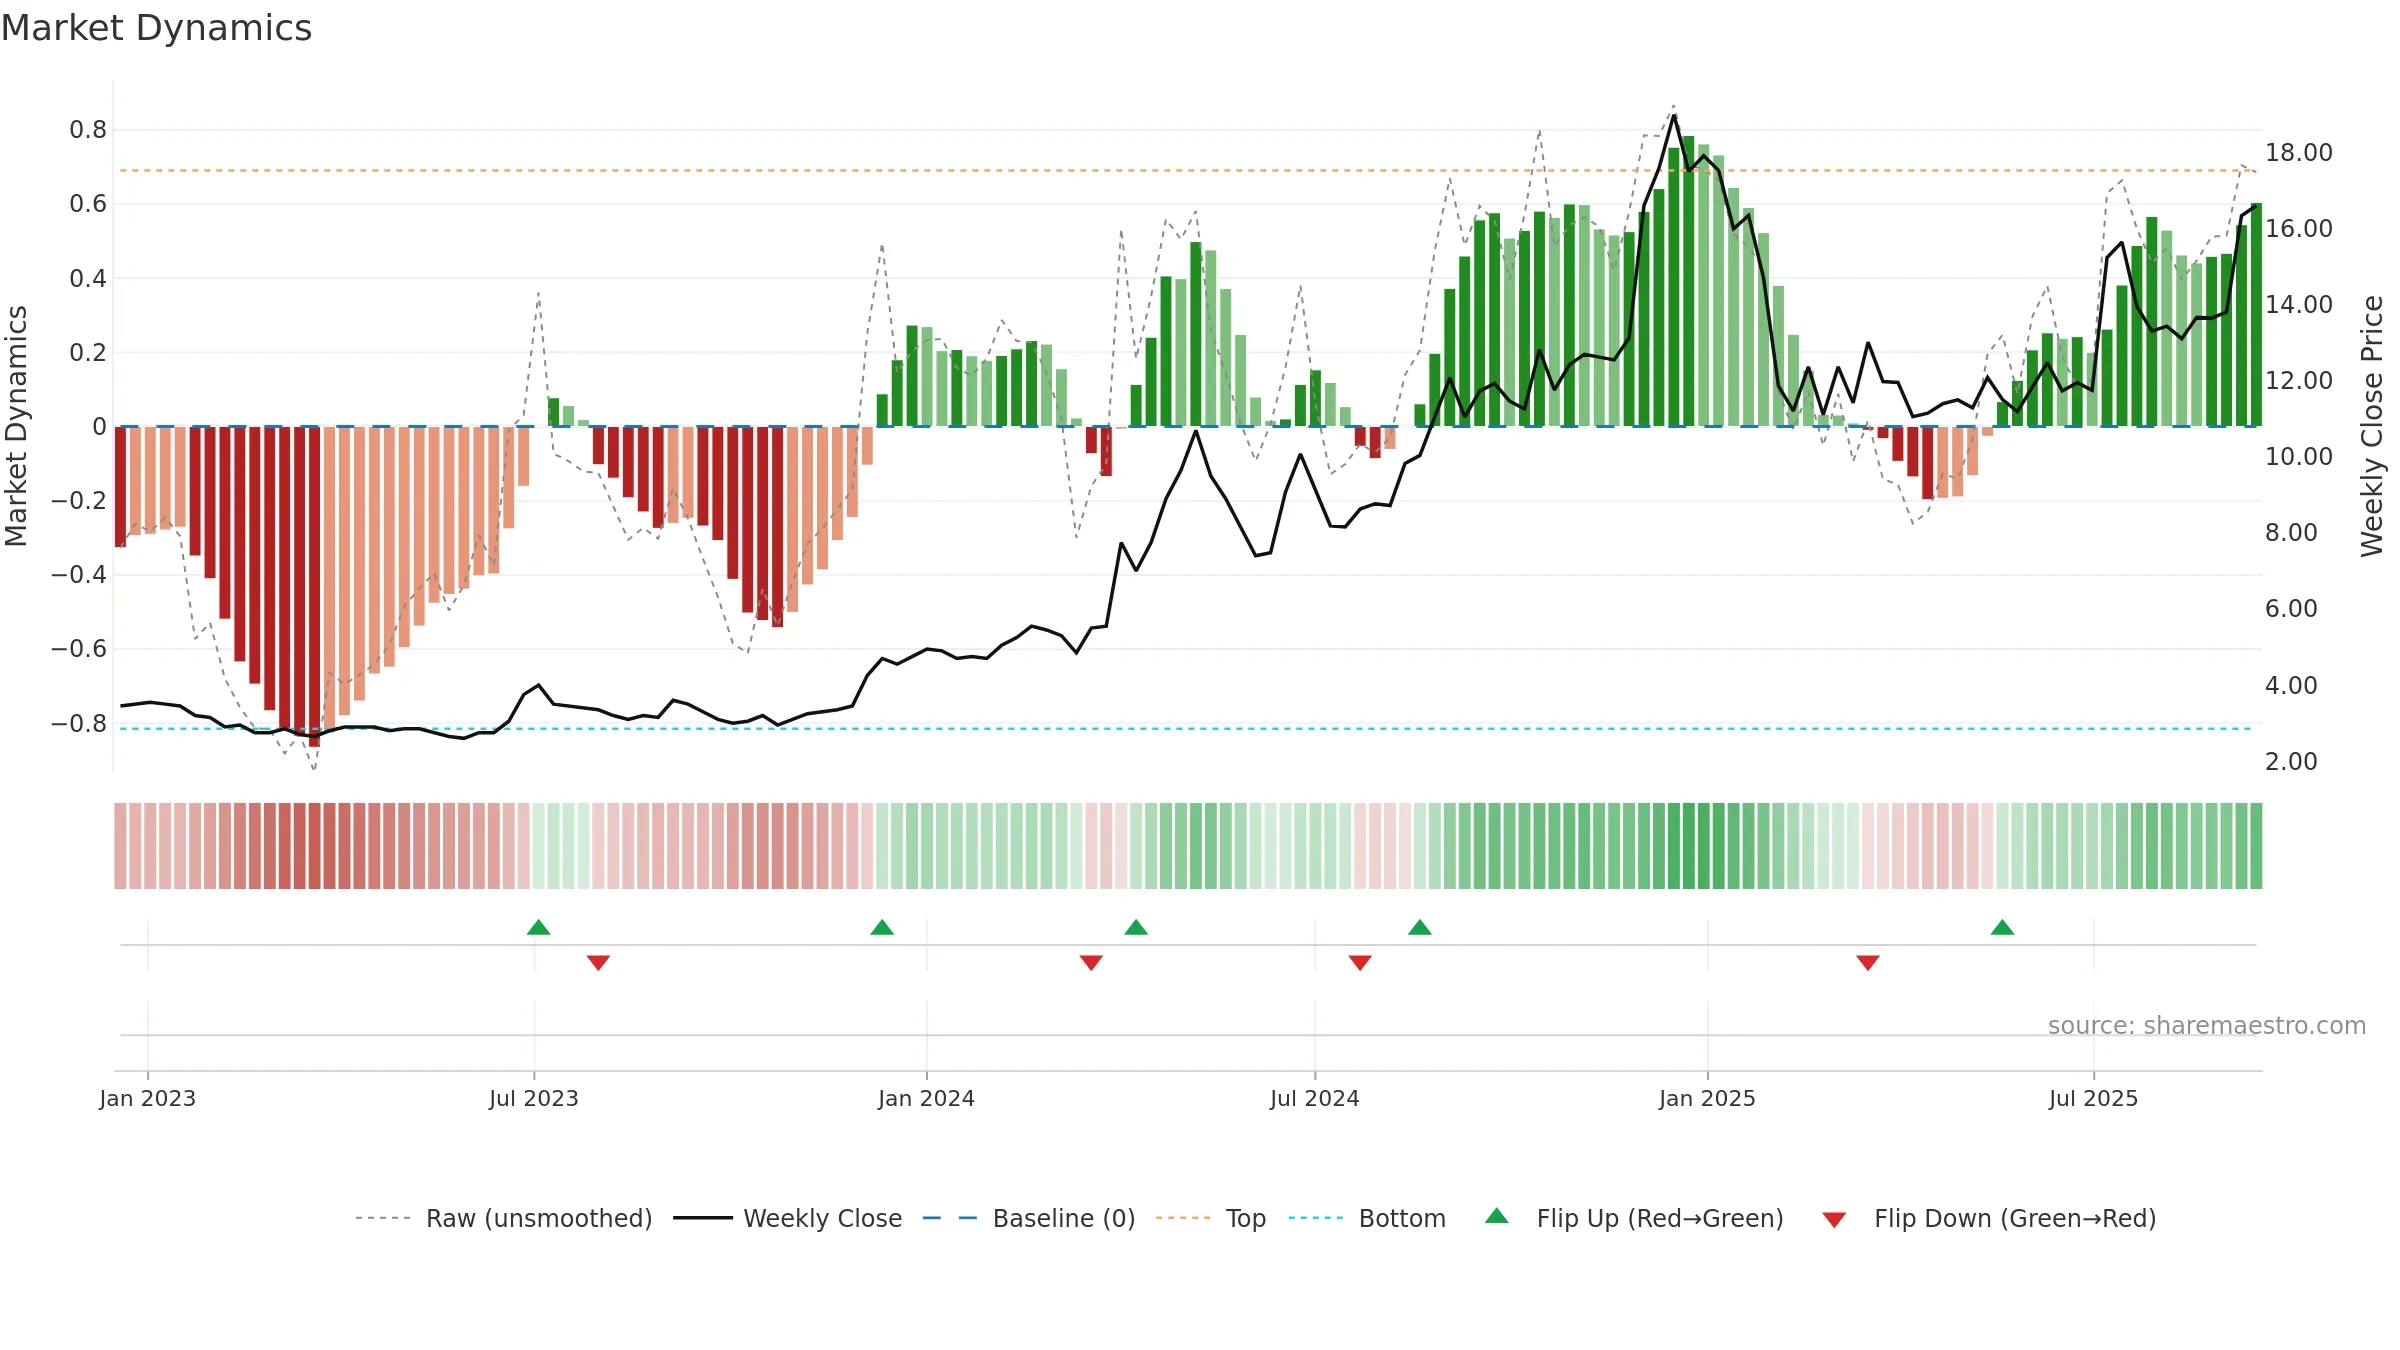Toggle the Baseline (0) legend entry
The image size is (2400, 1350).
pos(1028,1218)
